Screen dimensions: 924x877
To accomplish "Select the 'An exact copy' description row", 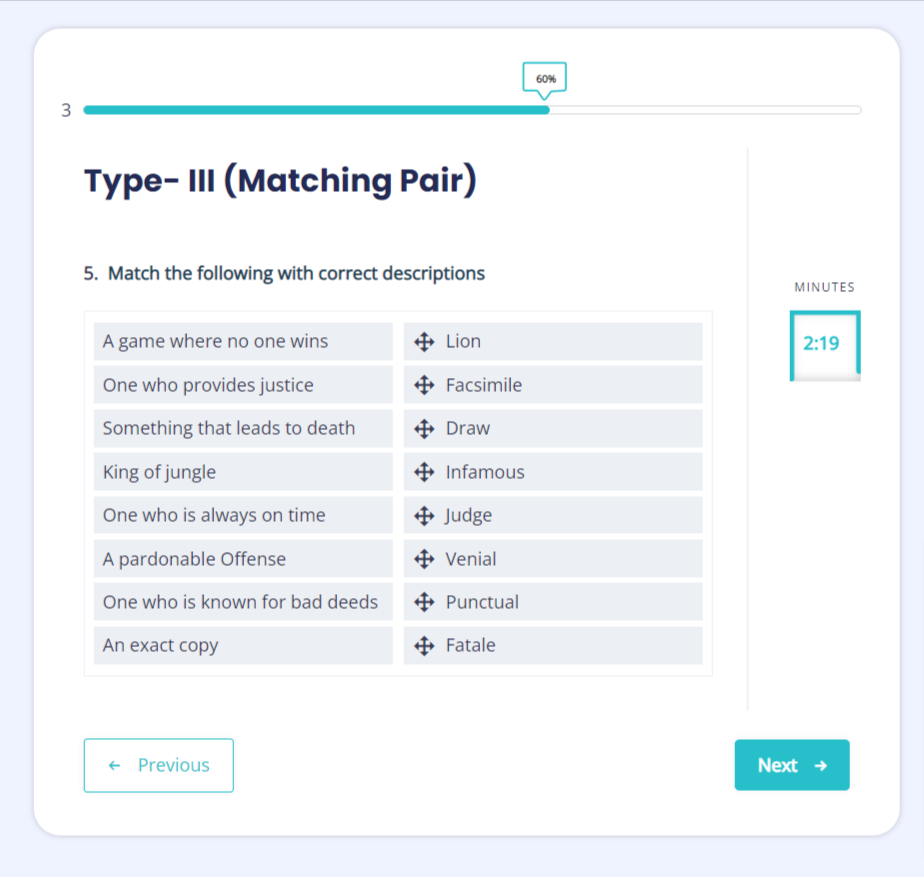I will tap(242, 646).
